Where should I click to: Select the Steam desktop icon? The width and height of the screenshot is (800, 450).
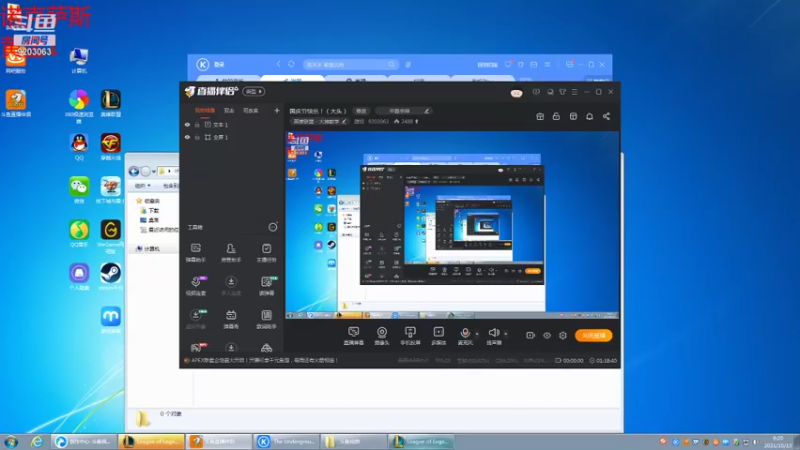(x=110, y=277)
